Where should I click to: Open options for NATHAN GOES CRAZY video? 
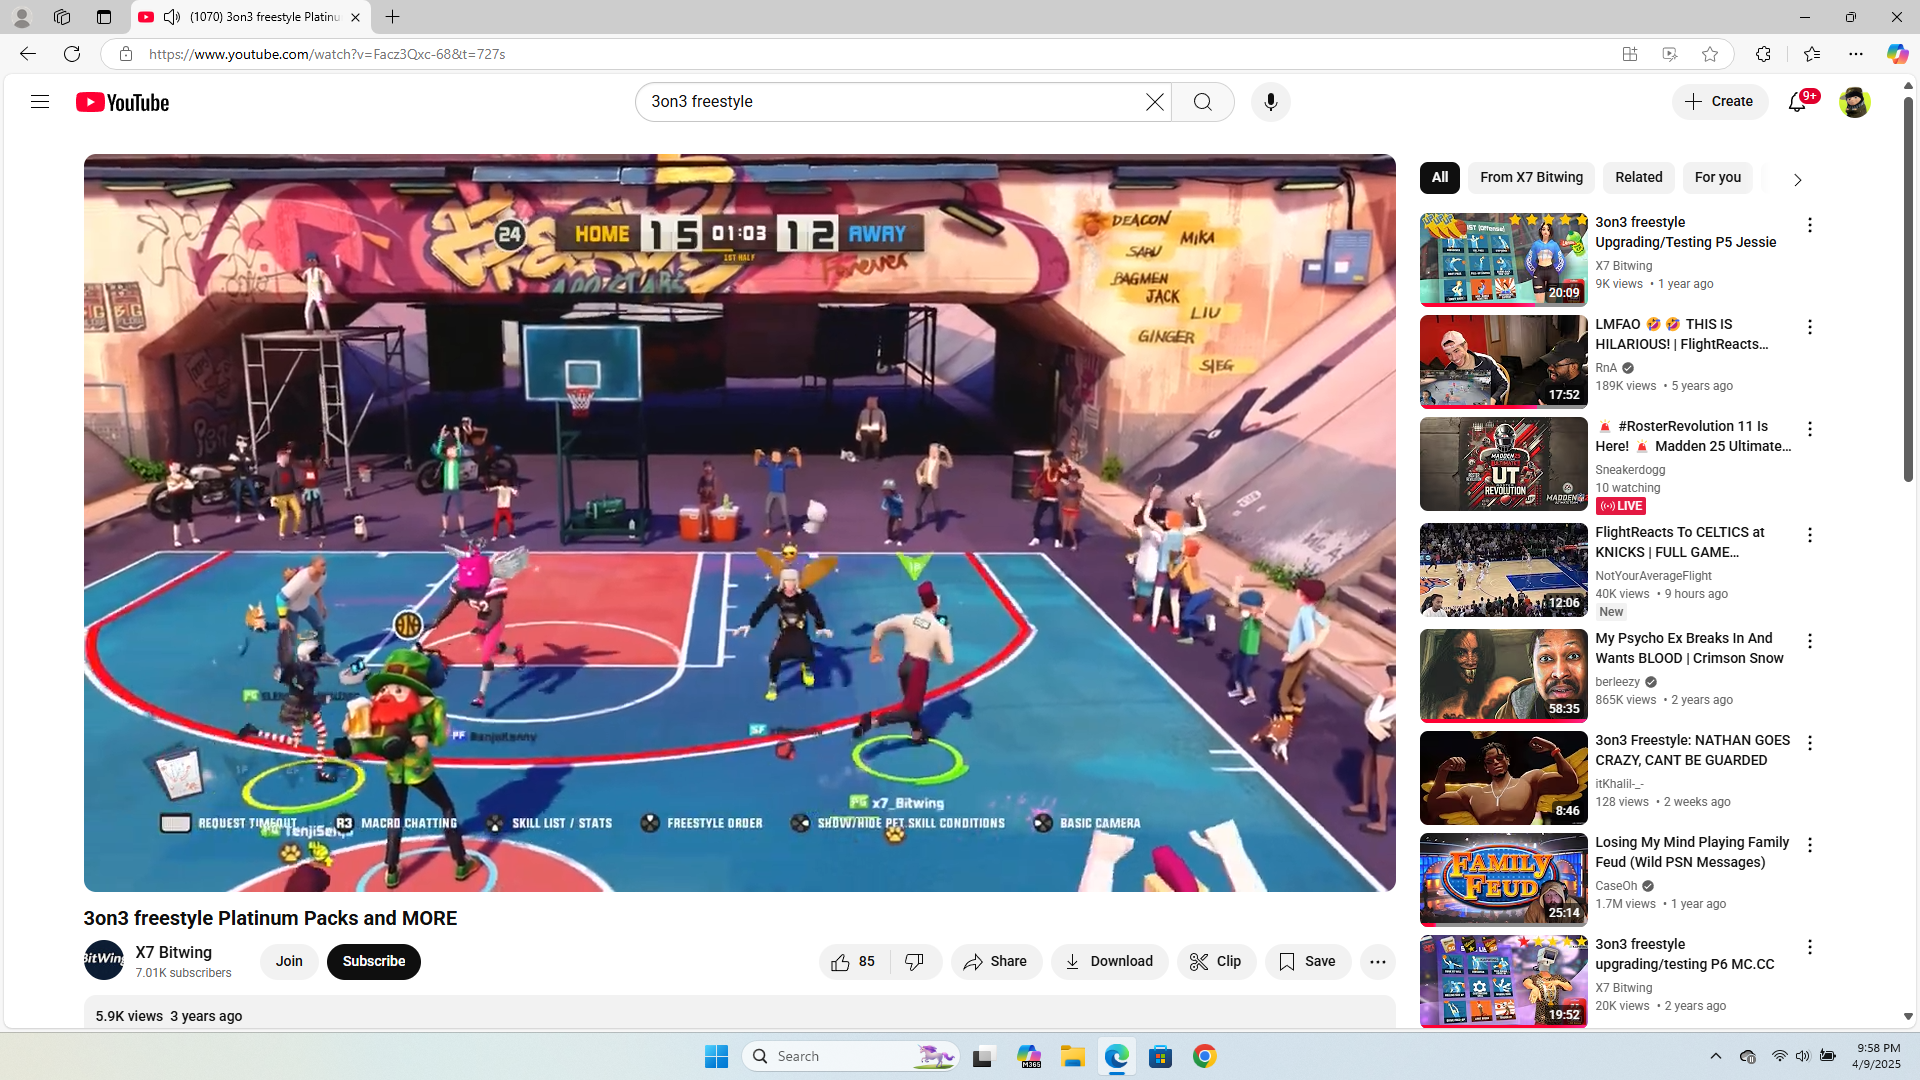pos(1810,743)
